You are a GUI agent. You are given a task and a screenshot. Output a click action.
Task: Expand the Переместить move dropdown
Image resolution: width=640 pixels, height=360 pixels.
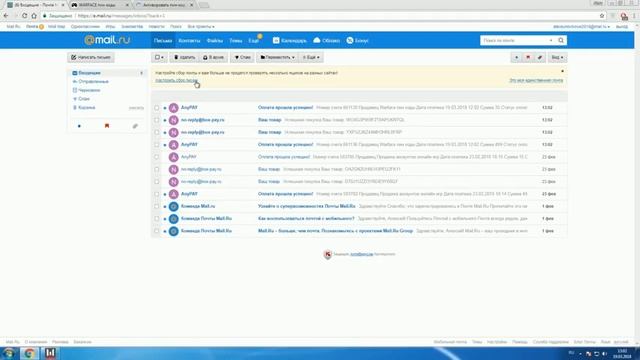click(x=277, y=58)
